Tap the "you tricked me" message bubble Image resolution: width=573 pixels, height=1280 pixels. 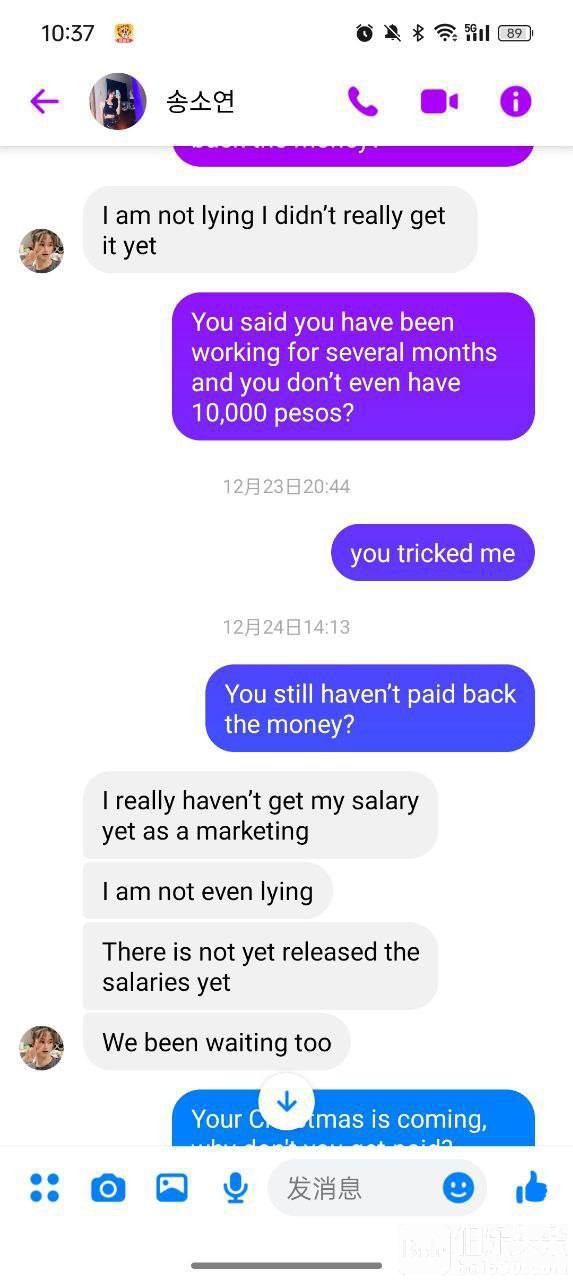click(x=433, y=553)
